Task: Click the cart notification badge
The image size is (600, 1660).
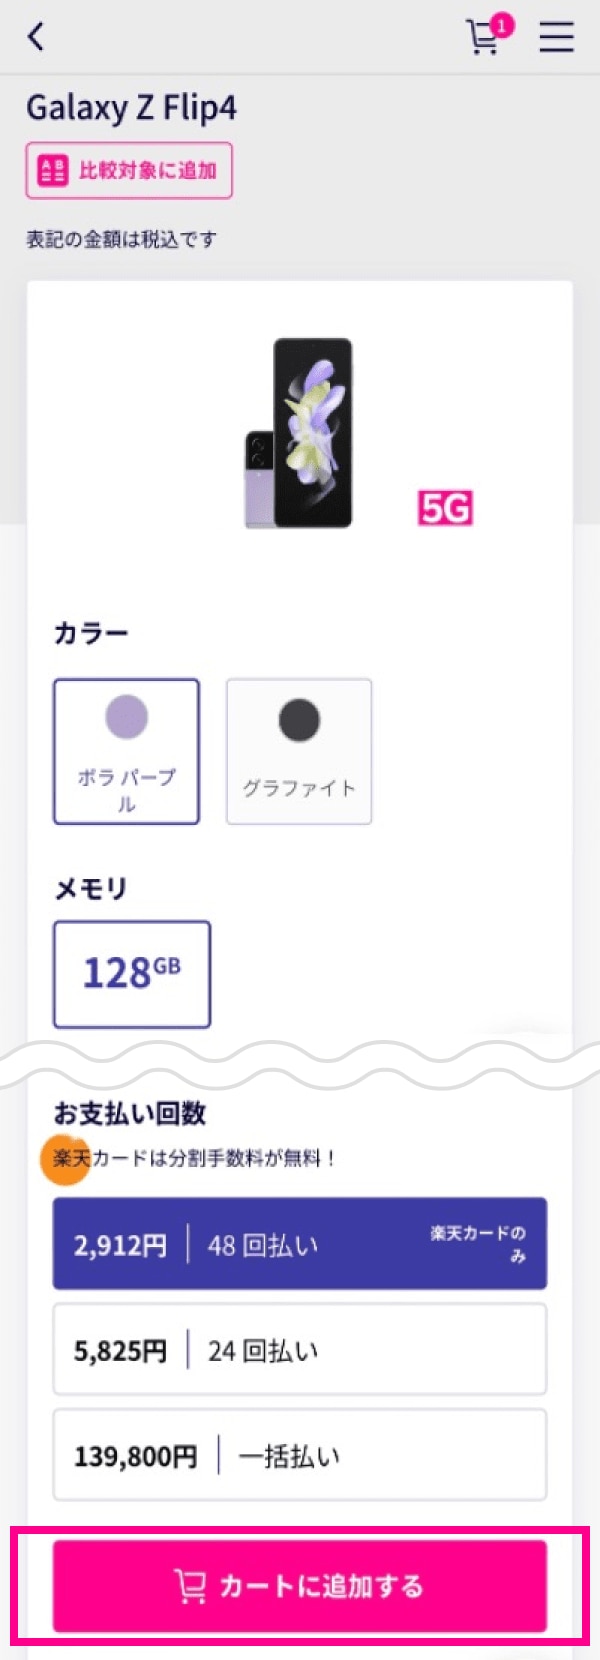Action: [502, 25]
